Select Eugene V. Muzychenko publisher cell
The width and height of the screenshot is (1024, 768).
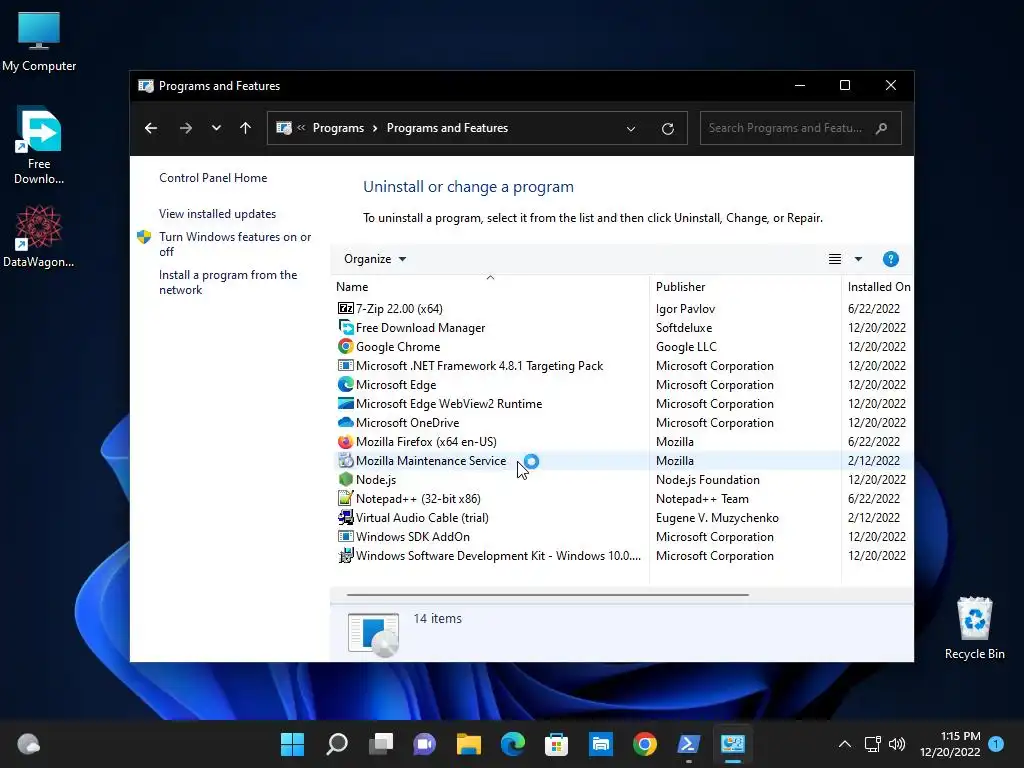point(717,517)
